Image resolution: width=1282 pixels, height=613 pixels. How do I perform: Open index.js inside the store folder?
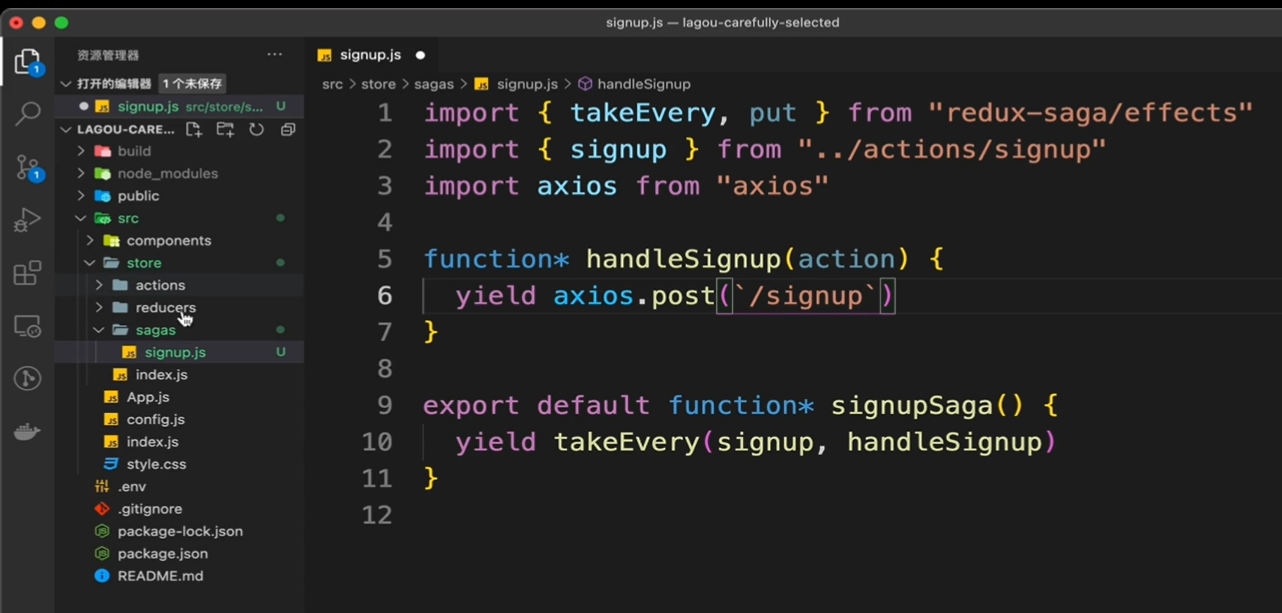(179, 375)
